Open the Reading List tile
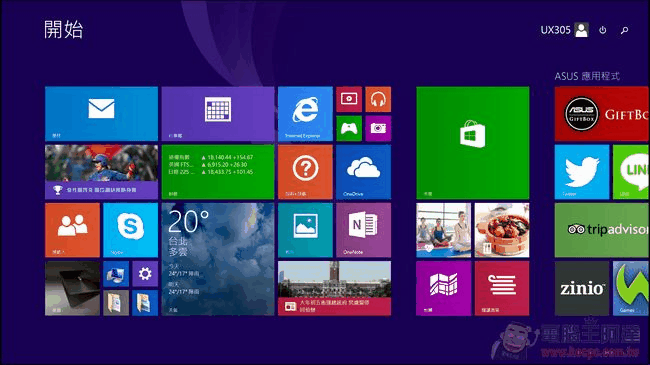The image size is (650, 365). tap(502, 288)
